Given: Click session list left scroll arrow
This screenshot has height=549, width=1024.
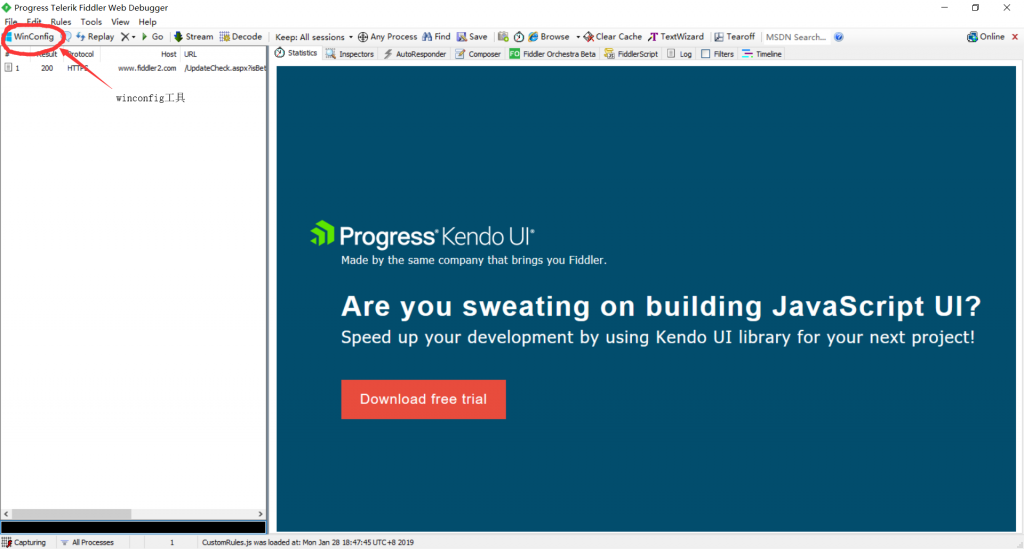Looking at the screenshot, I should point(6,514).
